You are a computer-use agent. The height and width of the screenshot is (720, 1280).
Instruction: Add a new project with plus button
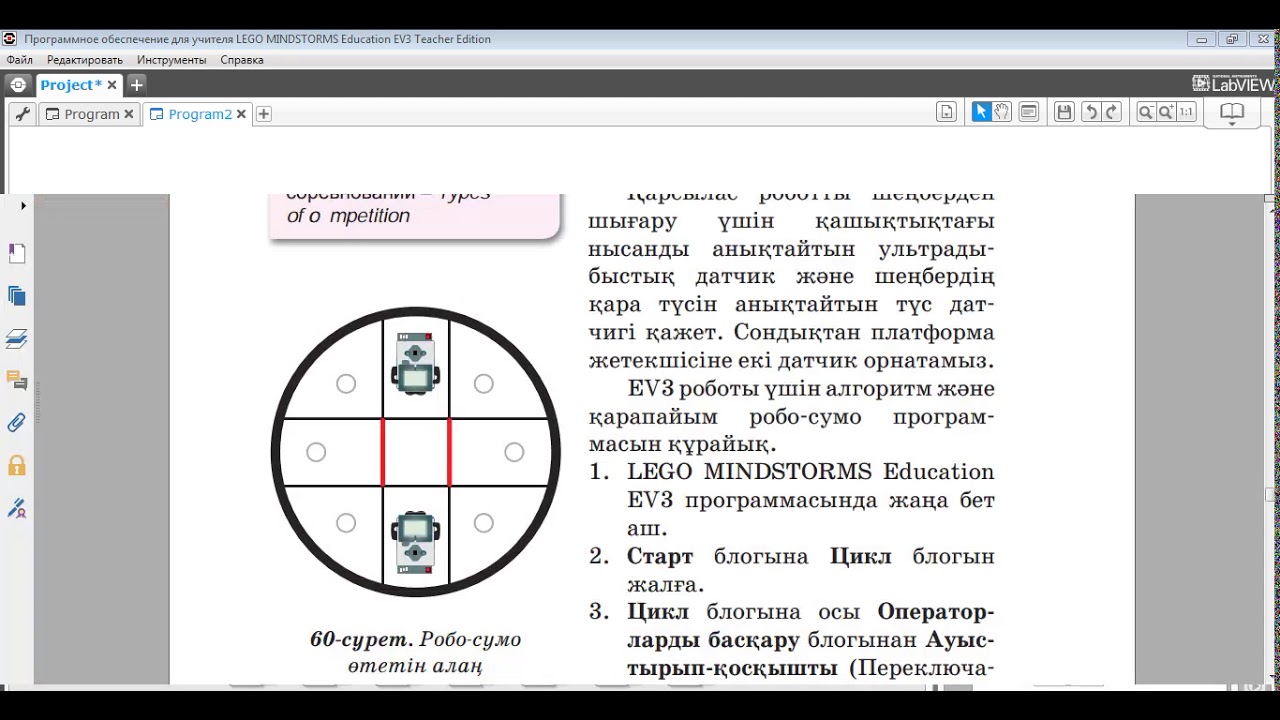(137, 85)
